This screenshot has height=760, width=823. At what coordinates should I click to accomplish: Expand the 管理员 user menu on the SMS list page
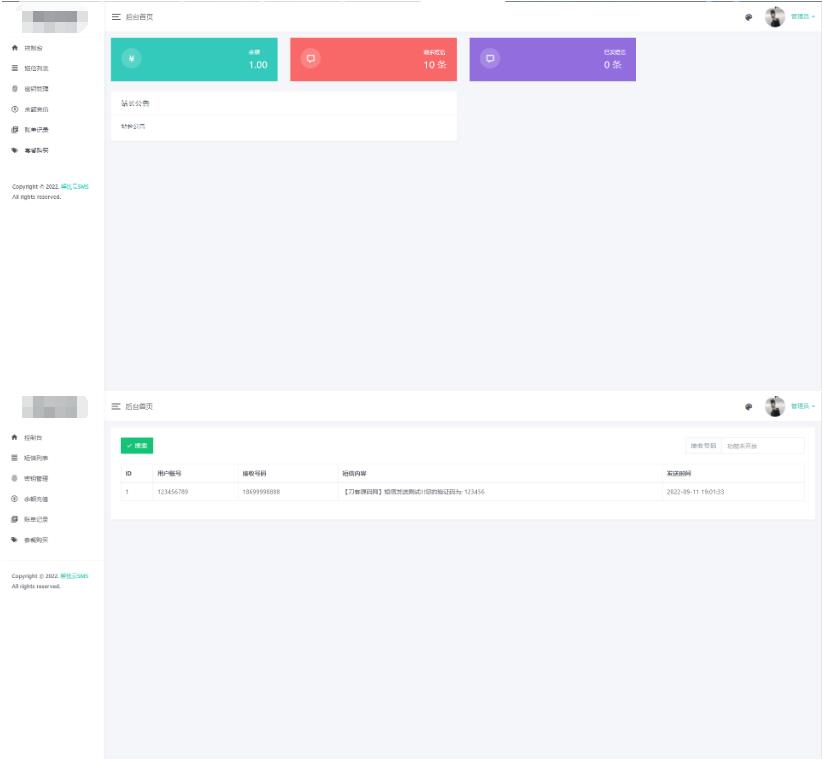[802, 406]
